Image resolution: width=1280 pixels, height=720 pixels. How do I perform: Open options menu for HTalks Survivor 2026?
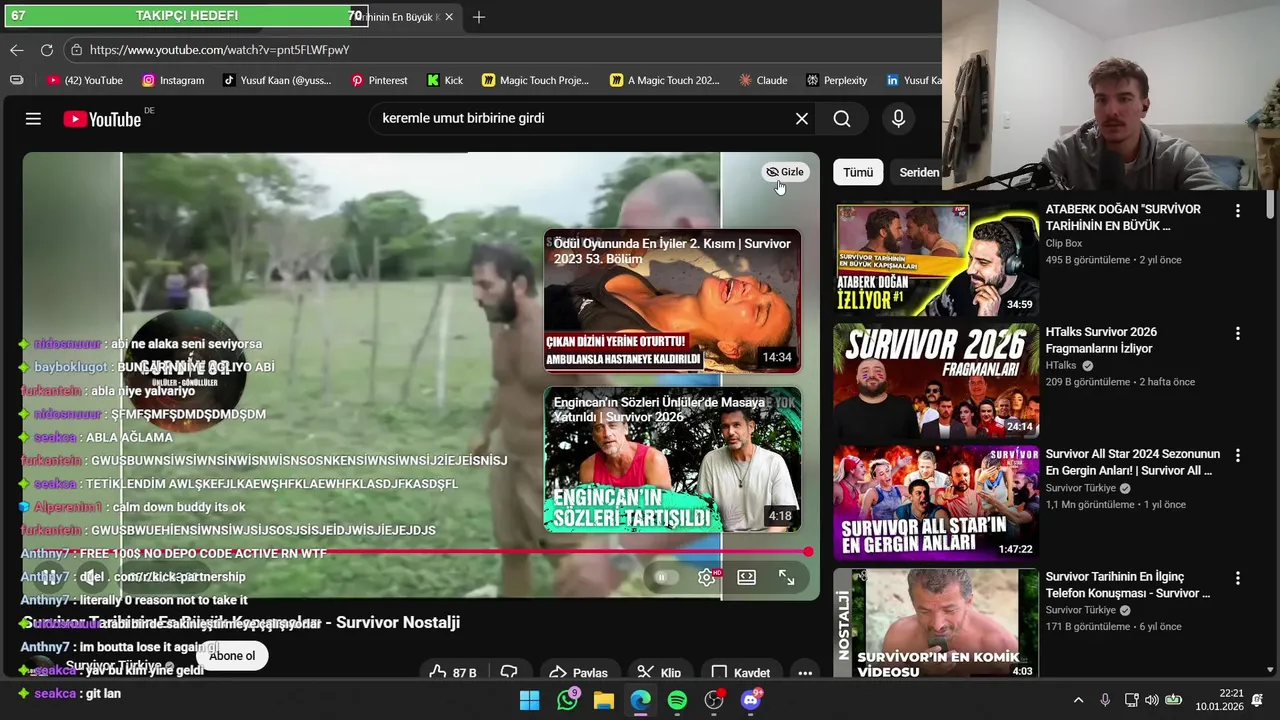(1238, 333)
